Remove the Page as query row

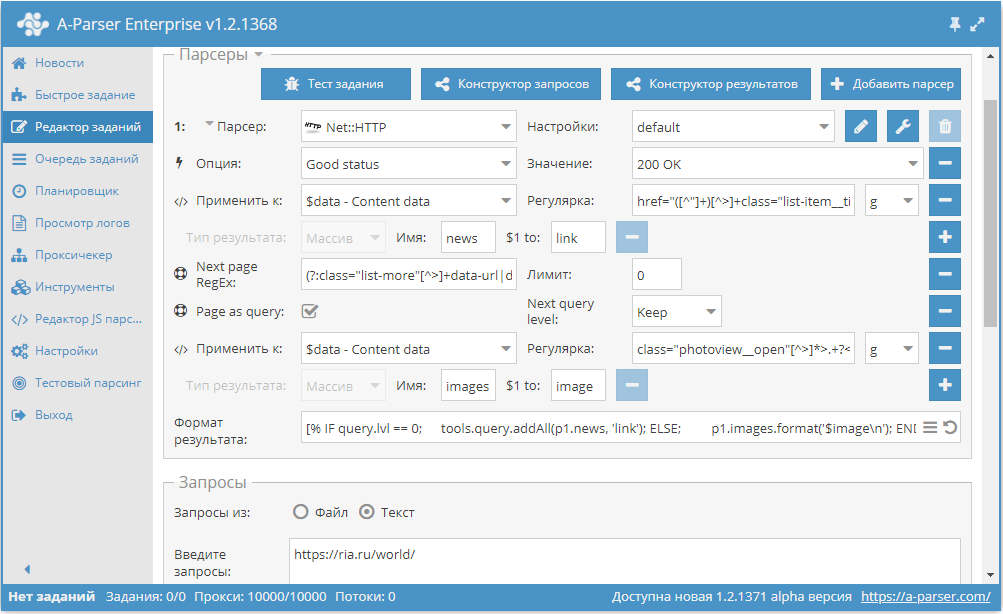click(x=945, y=311)
